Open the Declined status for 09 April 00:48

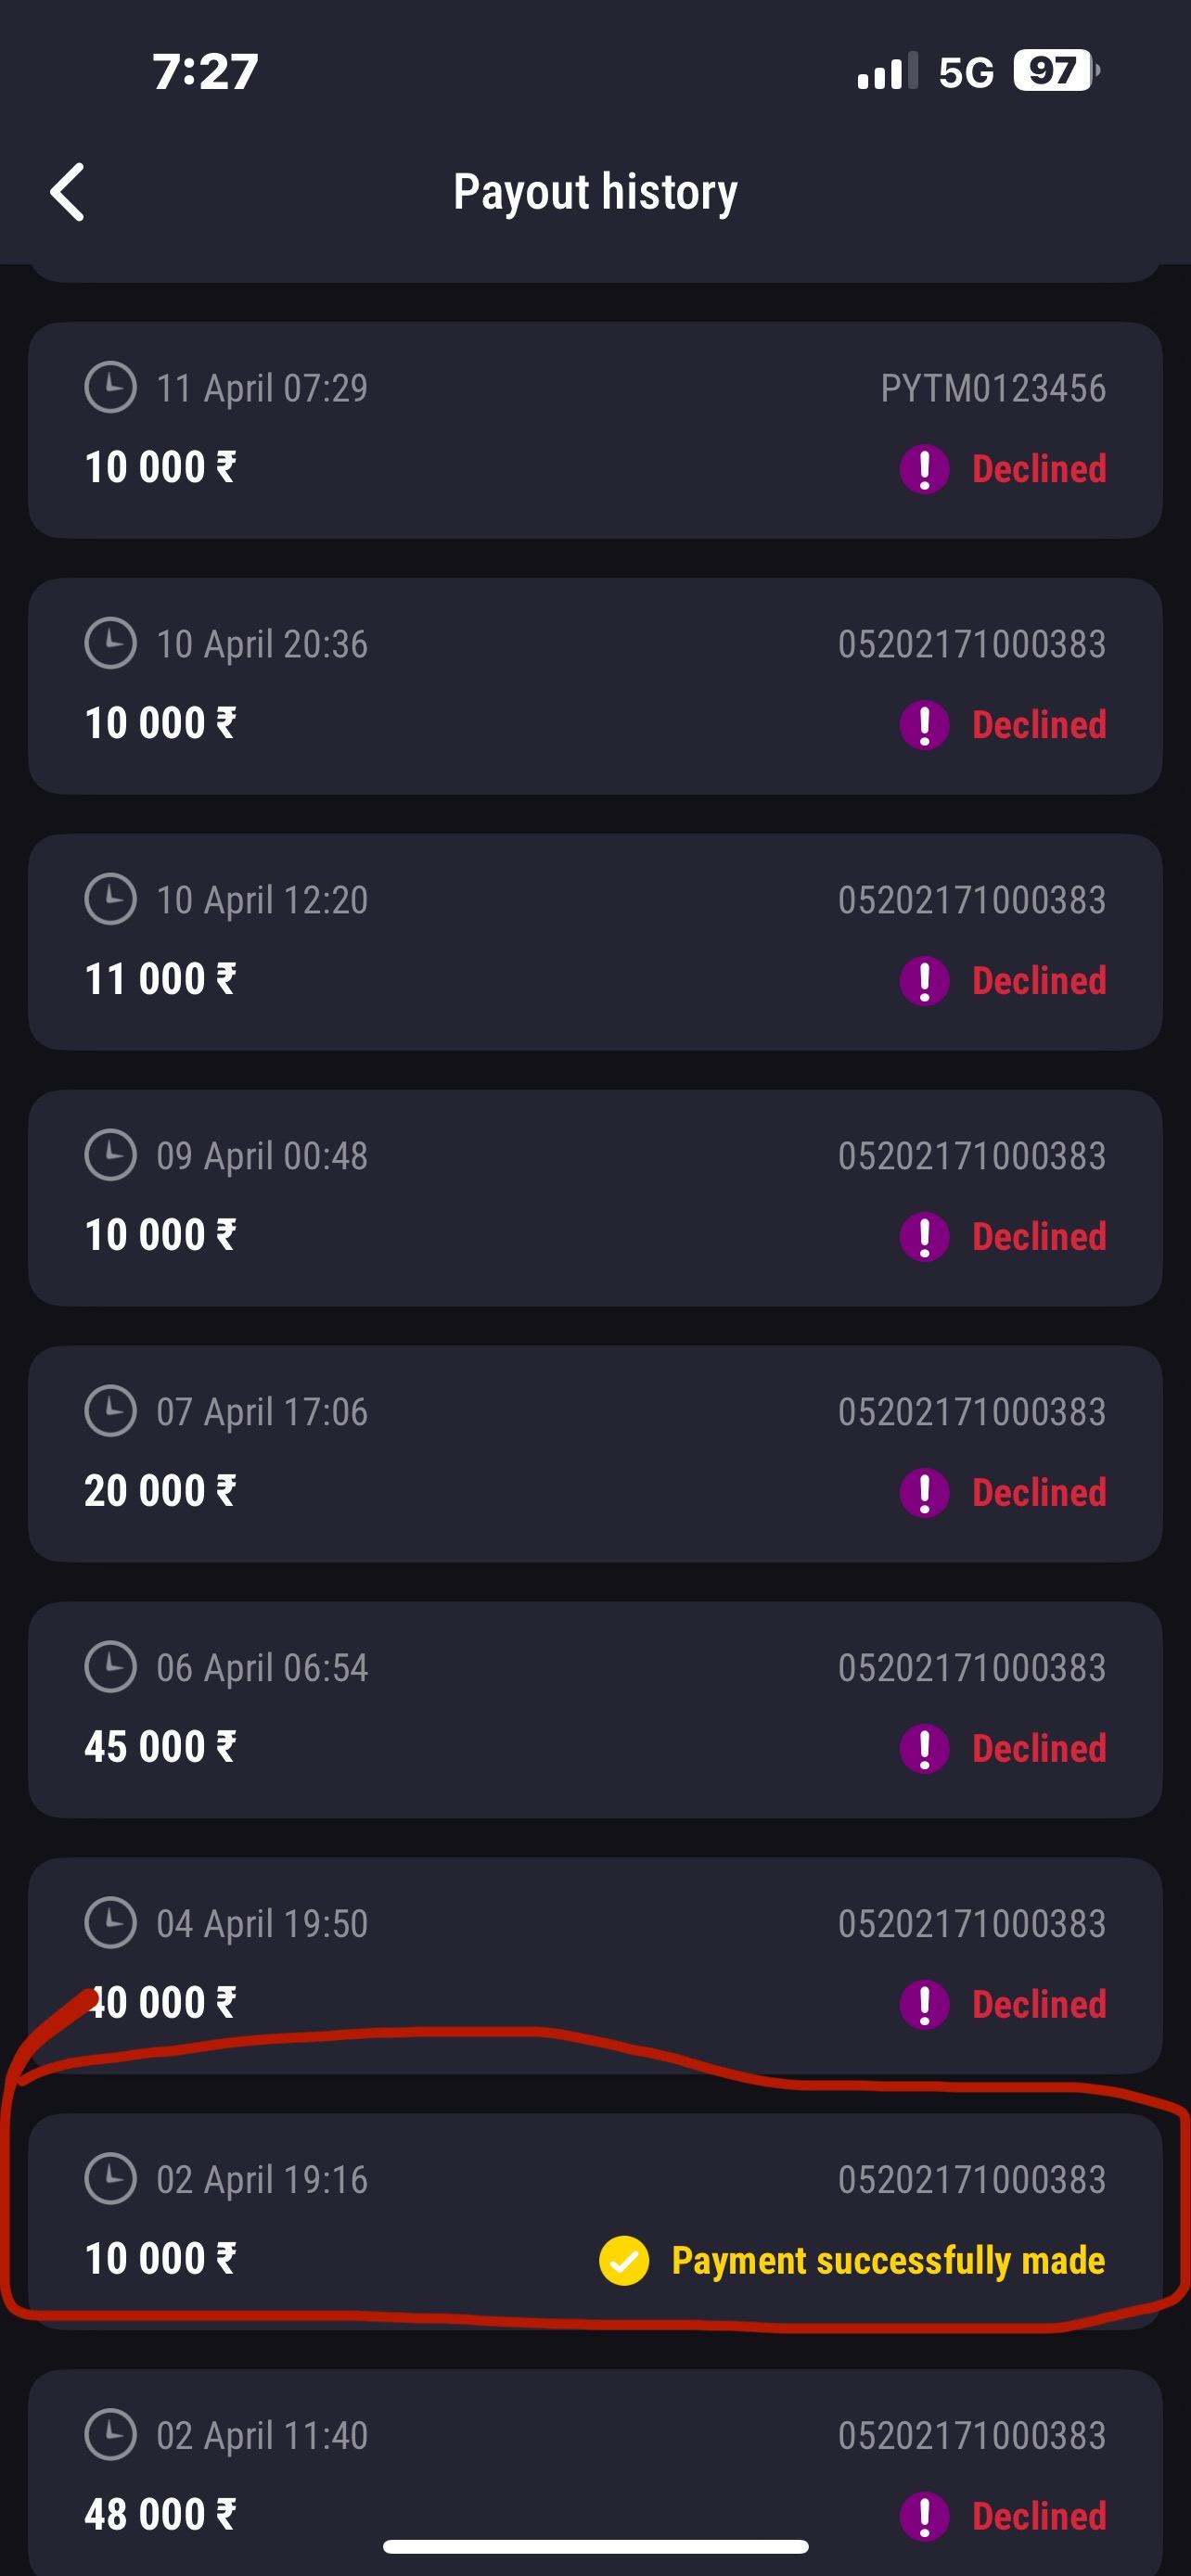tap(1039, 1237)
